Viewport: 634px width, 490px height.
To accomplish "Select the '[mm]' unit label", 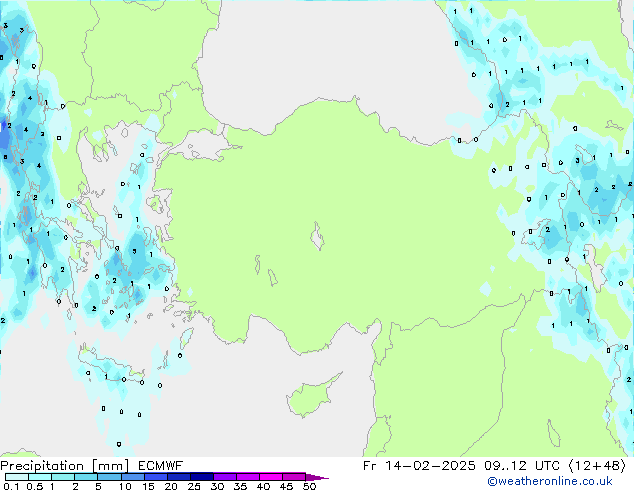I will click(x=110, y=466).
